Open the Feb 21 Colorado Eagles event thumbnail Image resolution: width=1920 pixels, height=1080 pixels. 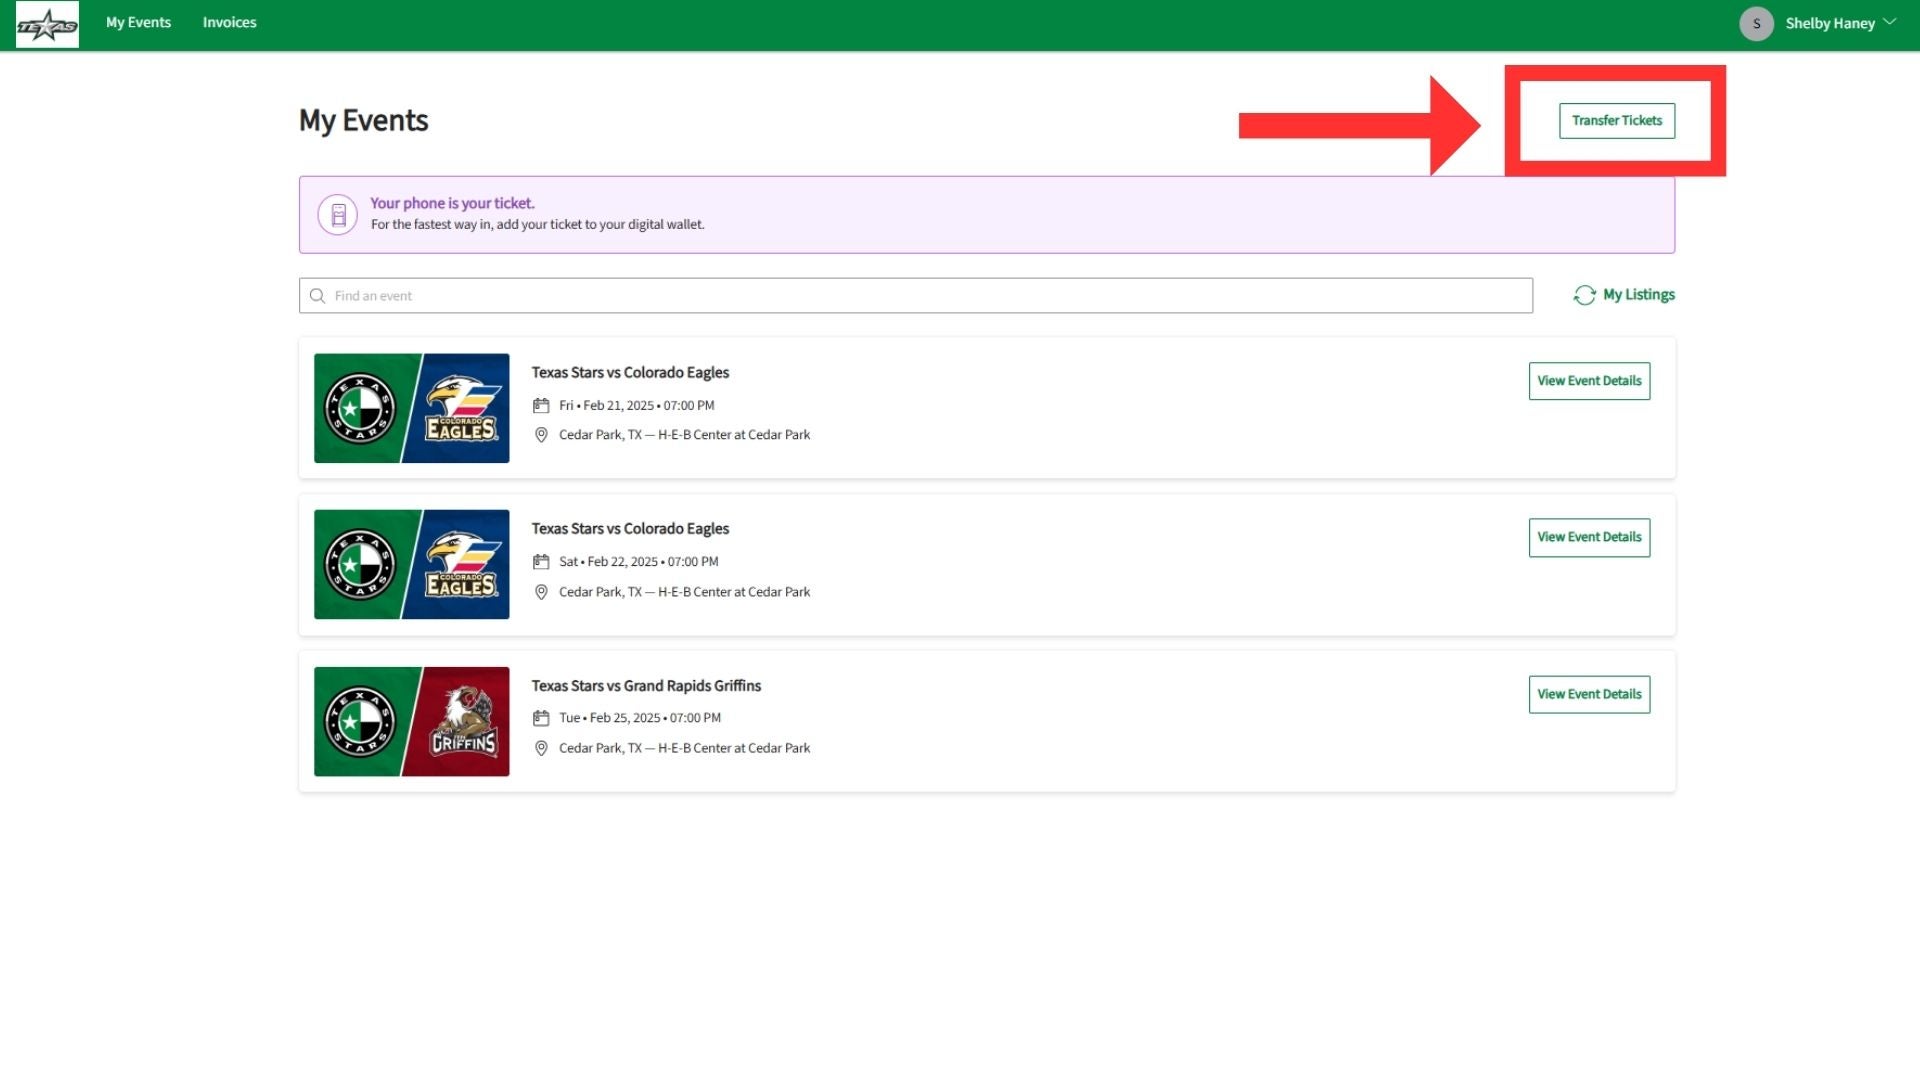(411, 408)
